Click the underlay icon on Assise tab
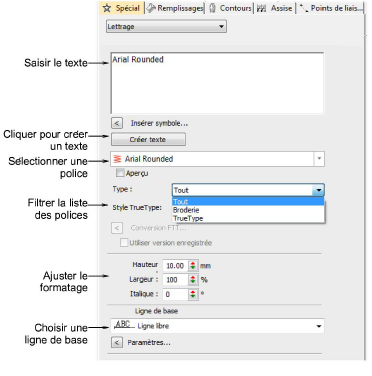372x376 pixels. point(262,9)
